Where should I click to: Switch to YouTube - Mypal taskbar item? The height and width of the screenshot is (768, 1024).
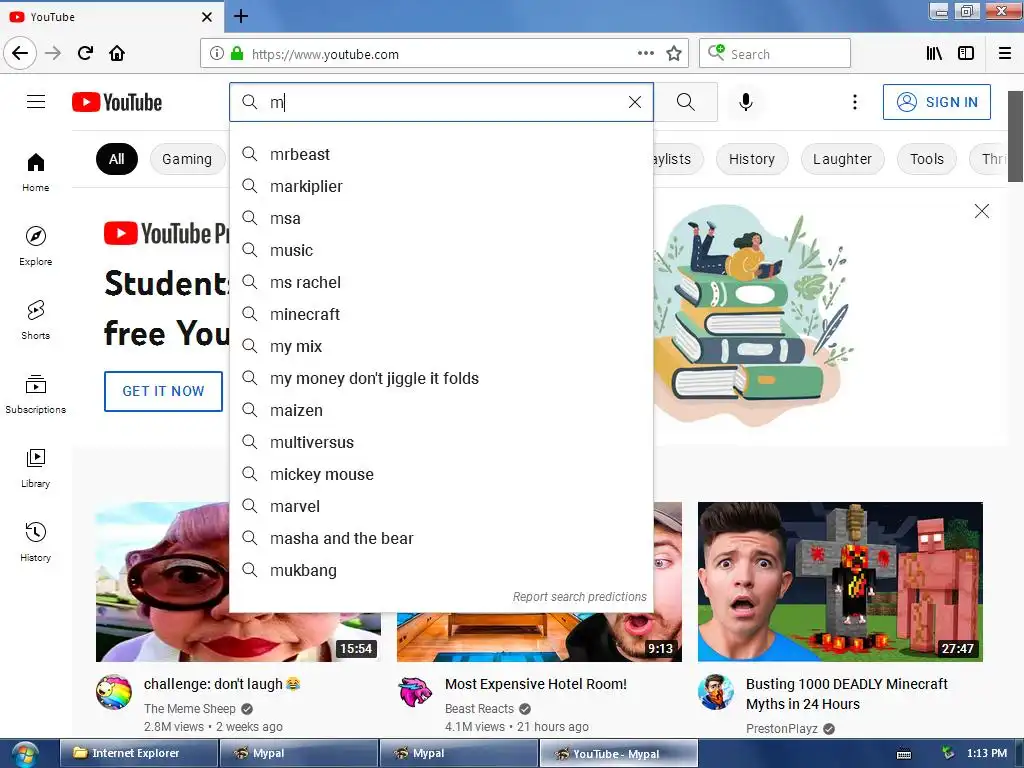(x=618, y=754)
